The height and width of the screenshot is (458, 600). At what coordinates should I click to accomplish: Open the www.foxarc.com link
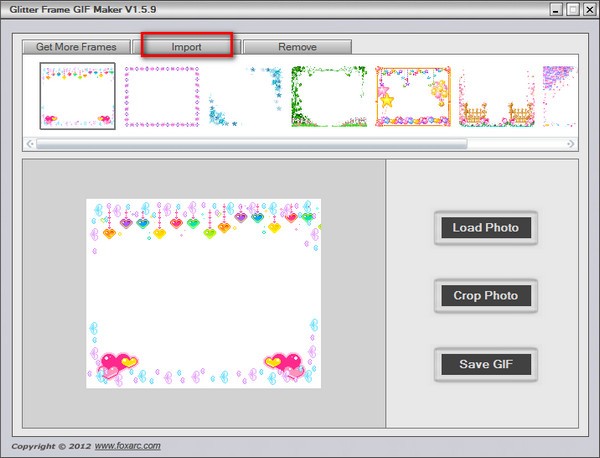pyautogui.click(x=127, y=446)
